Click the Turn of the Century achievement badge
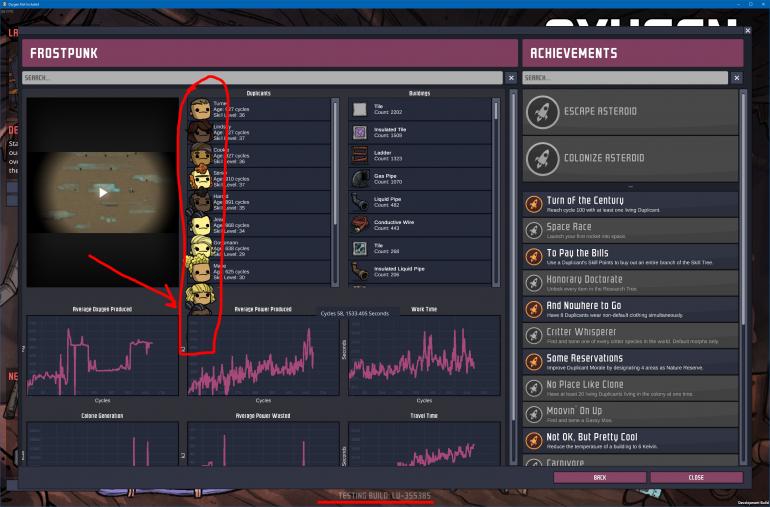 [533, 204]
